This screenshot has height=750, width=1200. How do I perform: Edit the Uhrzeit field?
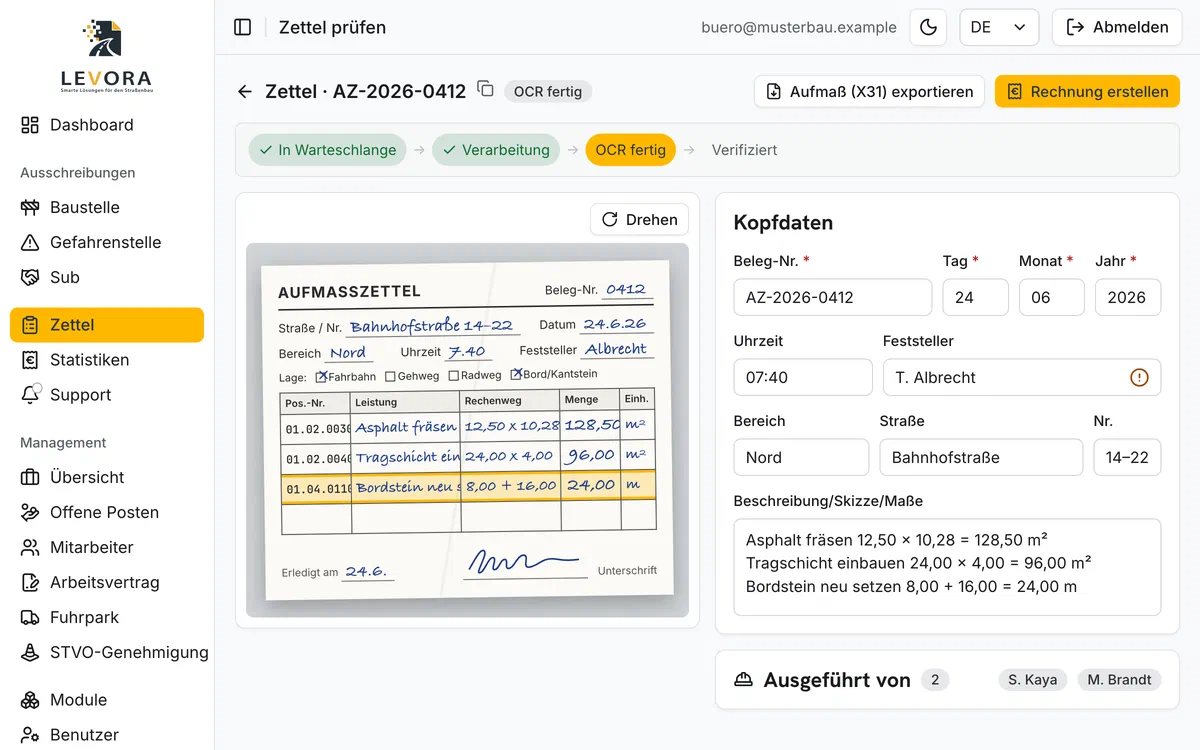tap(803, 378)
